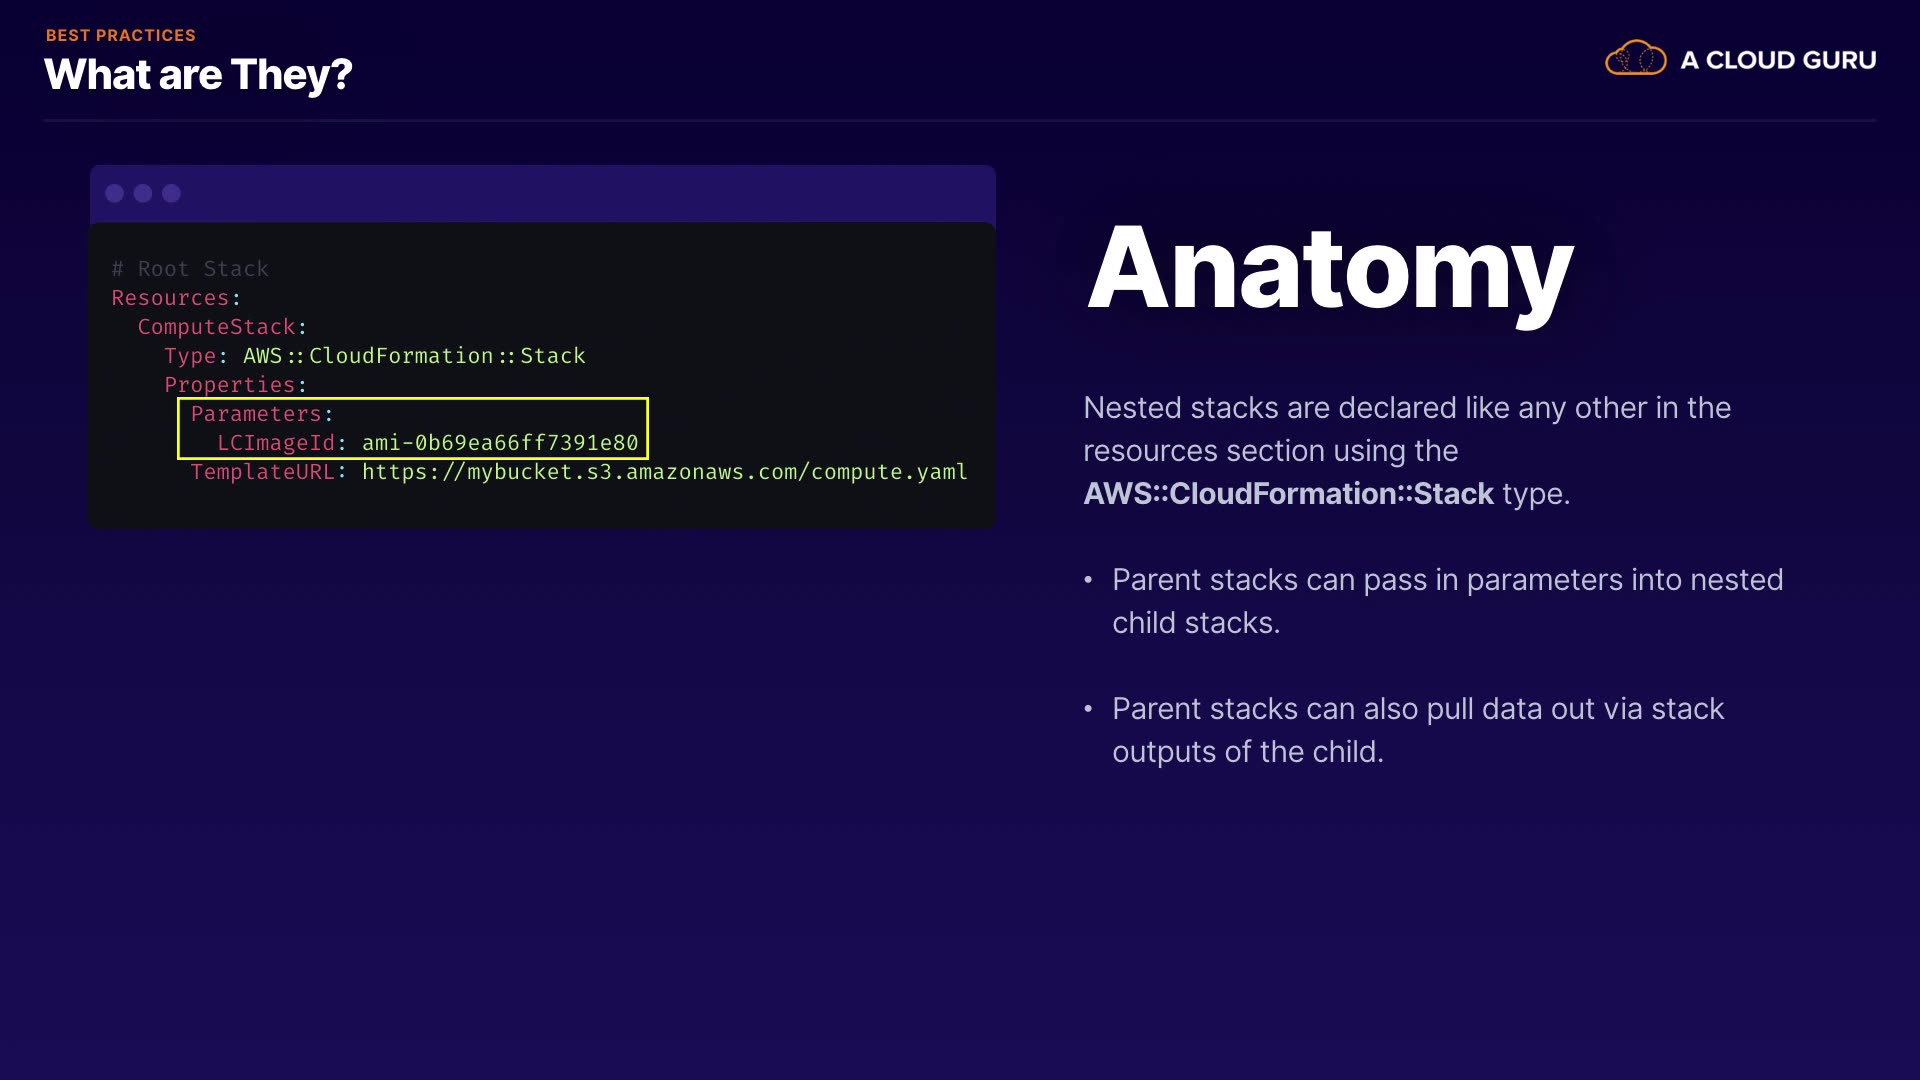1920x1080 pixels.
Task: Click the third dot in code window header
Action: [172, 193]
